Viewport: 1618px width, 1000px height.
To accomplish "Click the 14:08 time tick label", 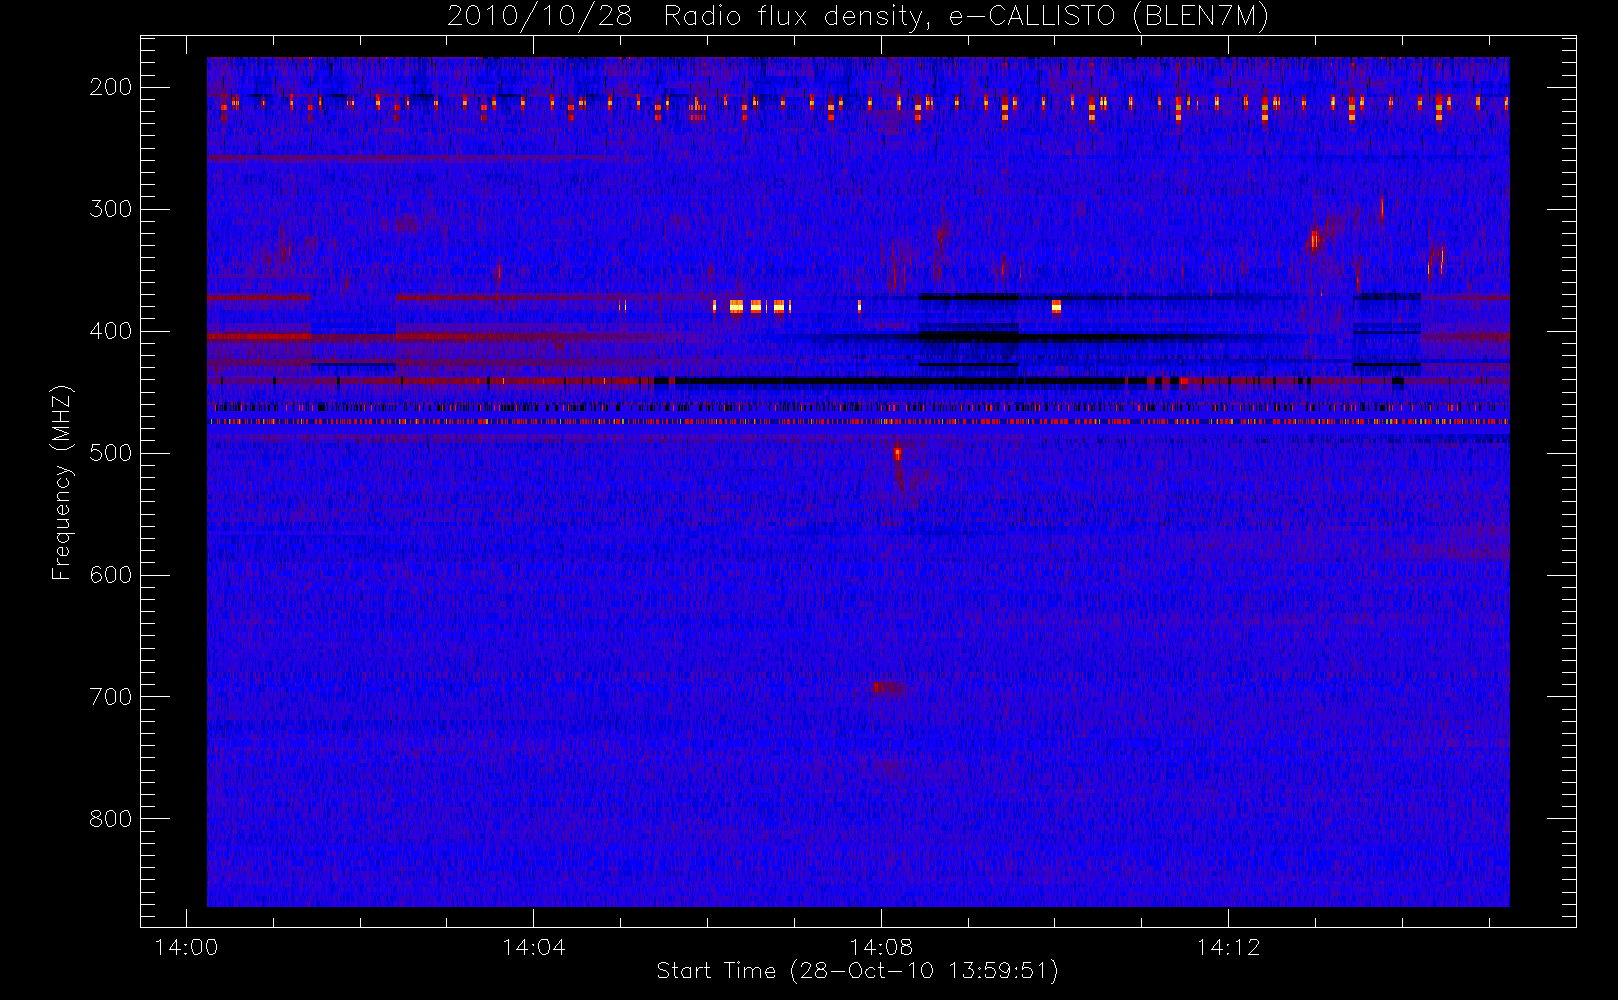I will [881, 947].
